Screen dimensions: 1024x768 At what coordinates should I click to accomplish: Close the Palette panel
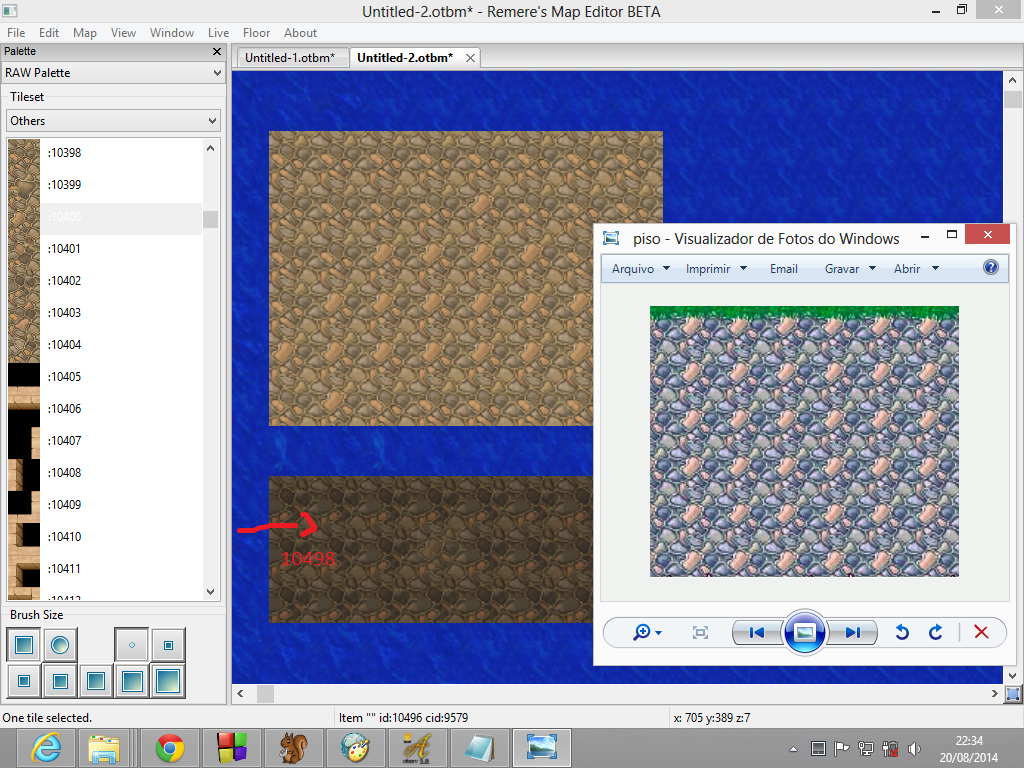[x=217, y=51]
